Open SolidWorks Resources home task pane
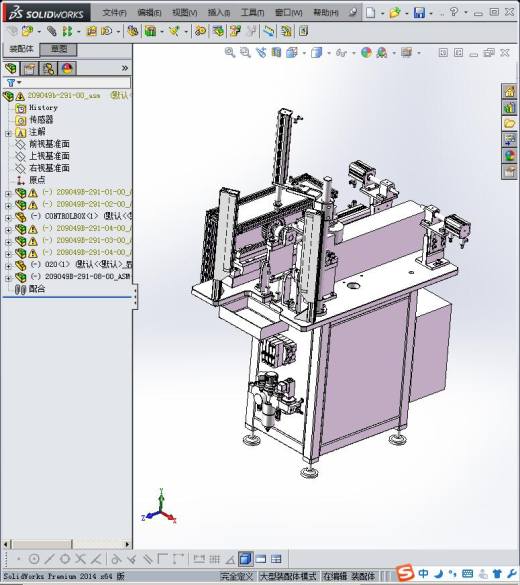The image size is (520, 585). click(x=510, y=91)
